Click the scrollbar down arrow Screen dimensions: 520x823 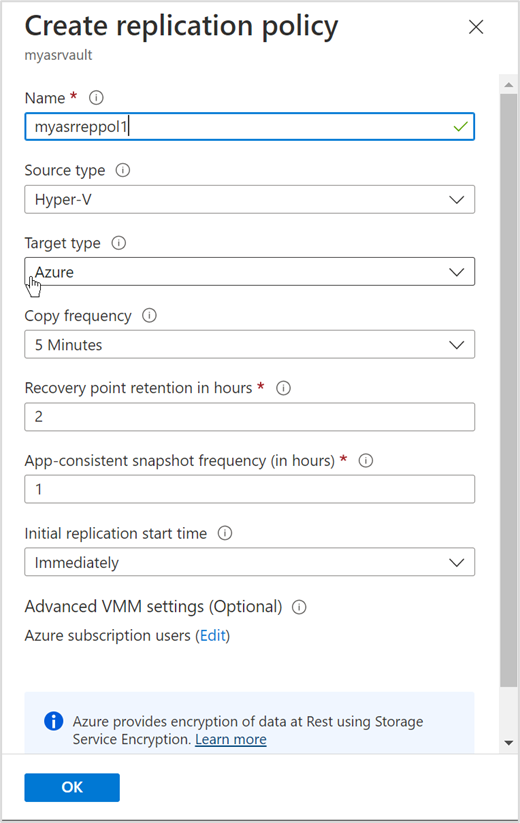(x=508, y=743)
